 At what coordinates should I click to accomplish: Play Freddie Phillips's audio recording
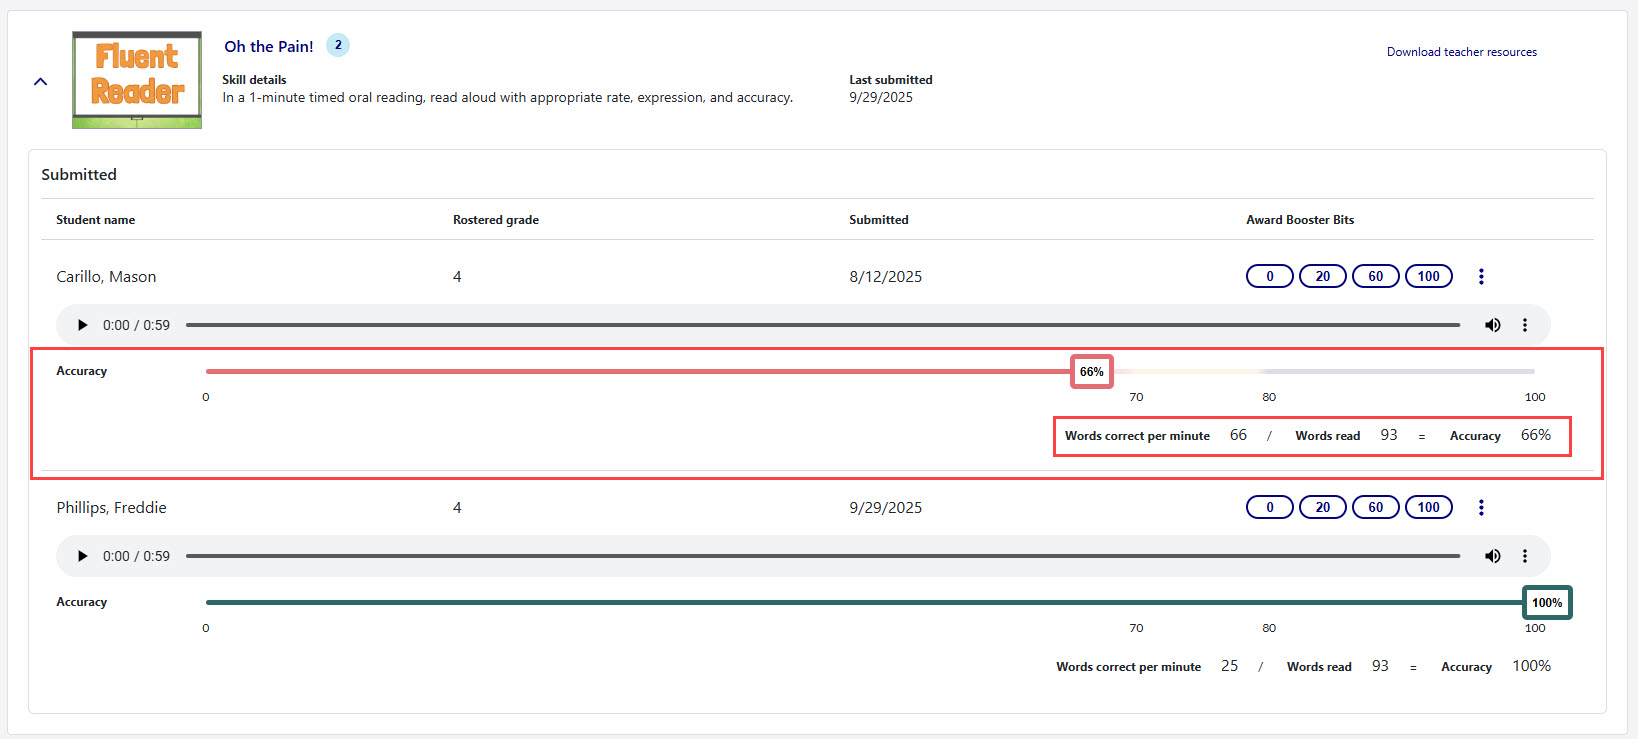point(83,556)
